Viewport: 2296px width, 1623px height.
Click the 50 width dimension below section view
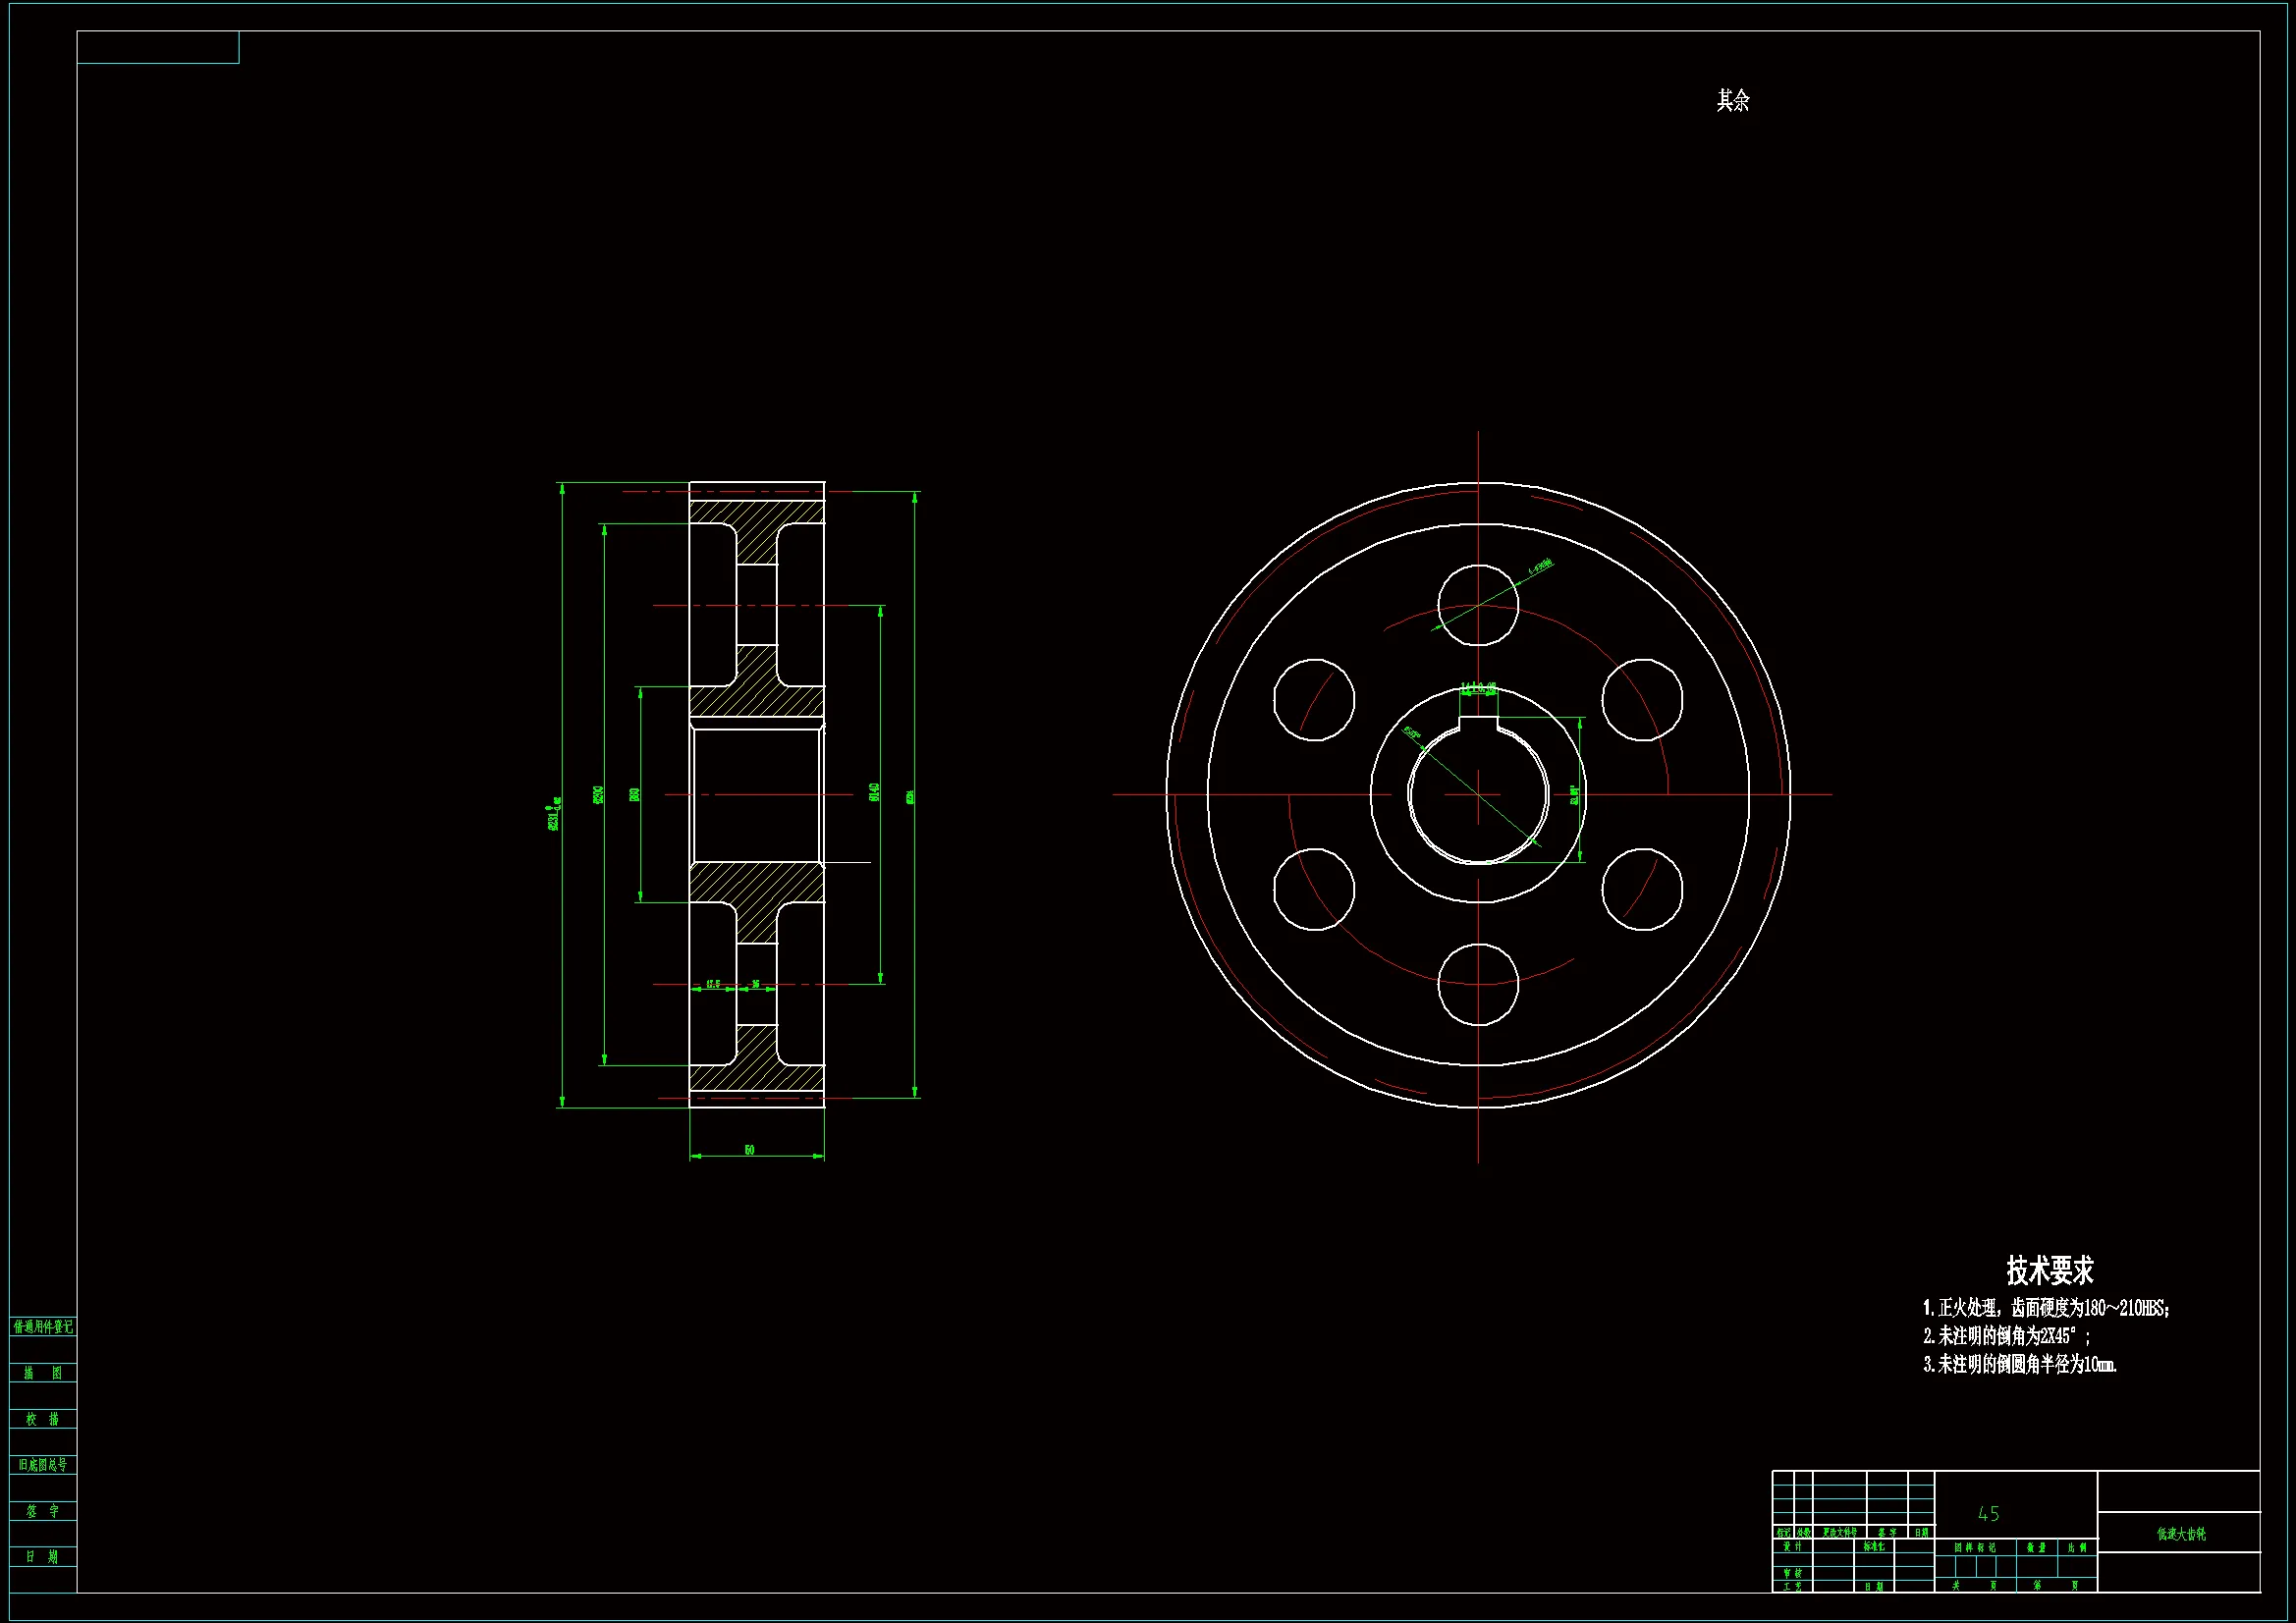pyautogui.click(x=749, y=1150)
